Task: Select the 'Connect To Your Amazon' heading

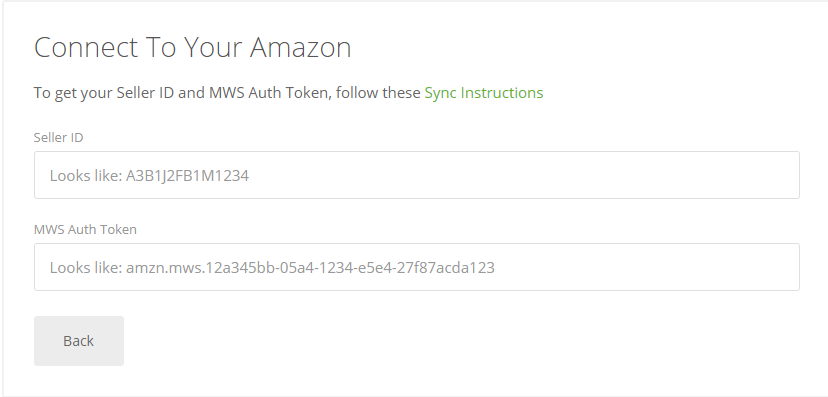Action: click(193, 47)
